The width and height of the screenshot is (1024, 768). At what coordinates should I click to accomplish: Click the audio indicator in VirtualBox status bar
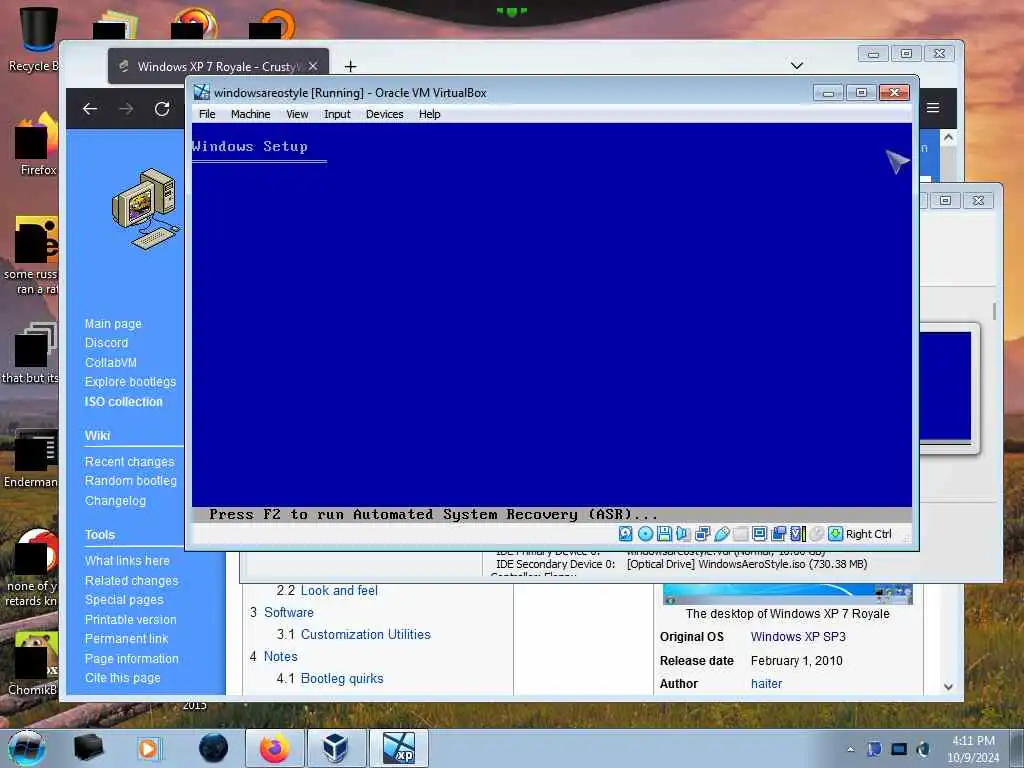[683, 534]
